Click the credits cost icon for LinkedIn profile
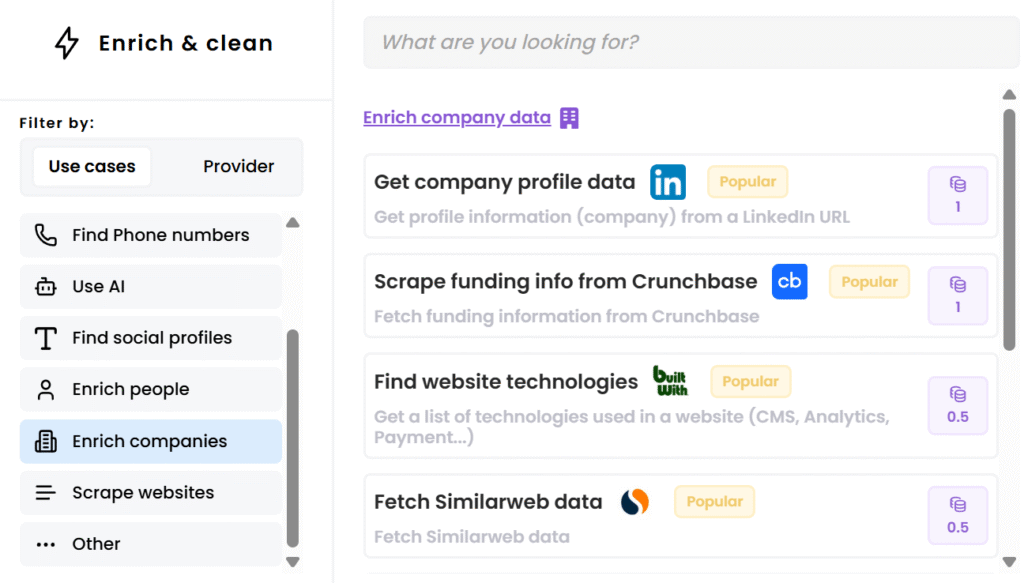Screen dimensions: 1024x583 point(957,185)
